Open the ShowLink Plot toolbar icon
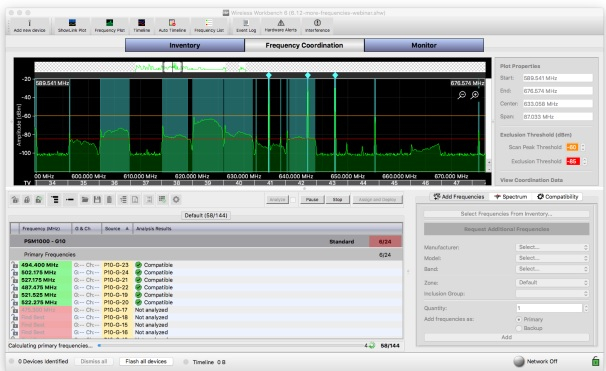Screen dimensions: 606x371 pyautogui.click(x=72, y=26)
